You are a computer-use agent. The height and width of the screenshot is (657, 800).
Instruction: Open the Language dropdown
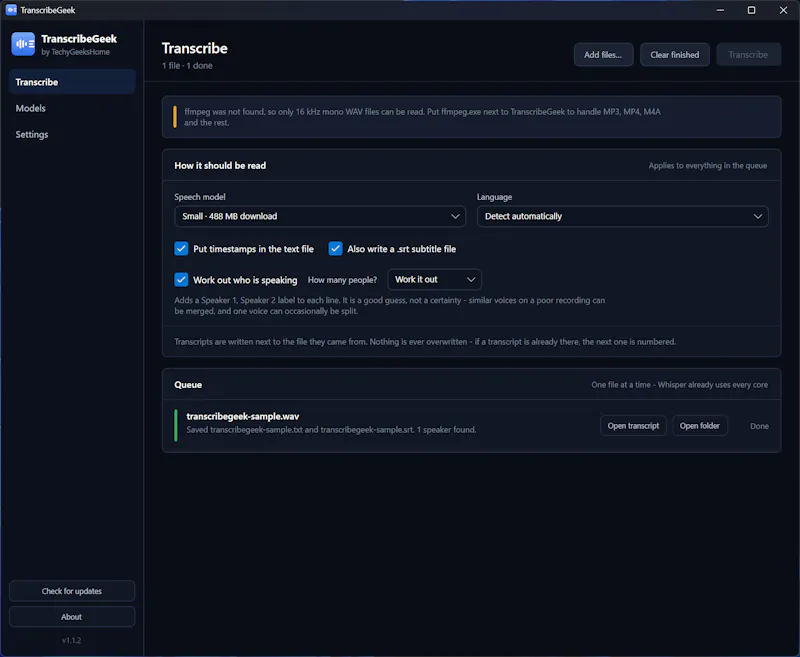[622, 216]
